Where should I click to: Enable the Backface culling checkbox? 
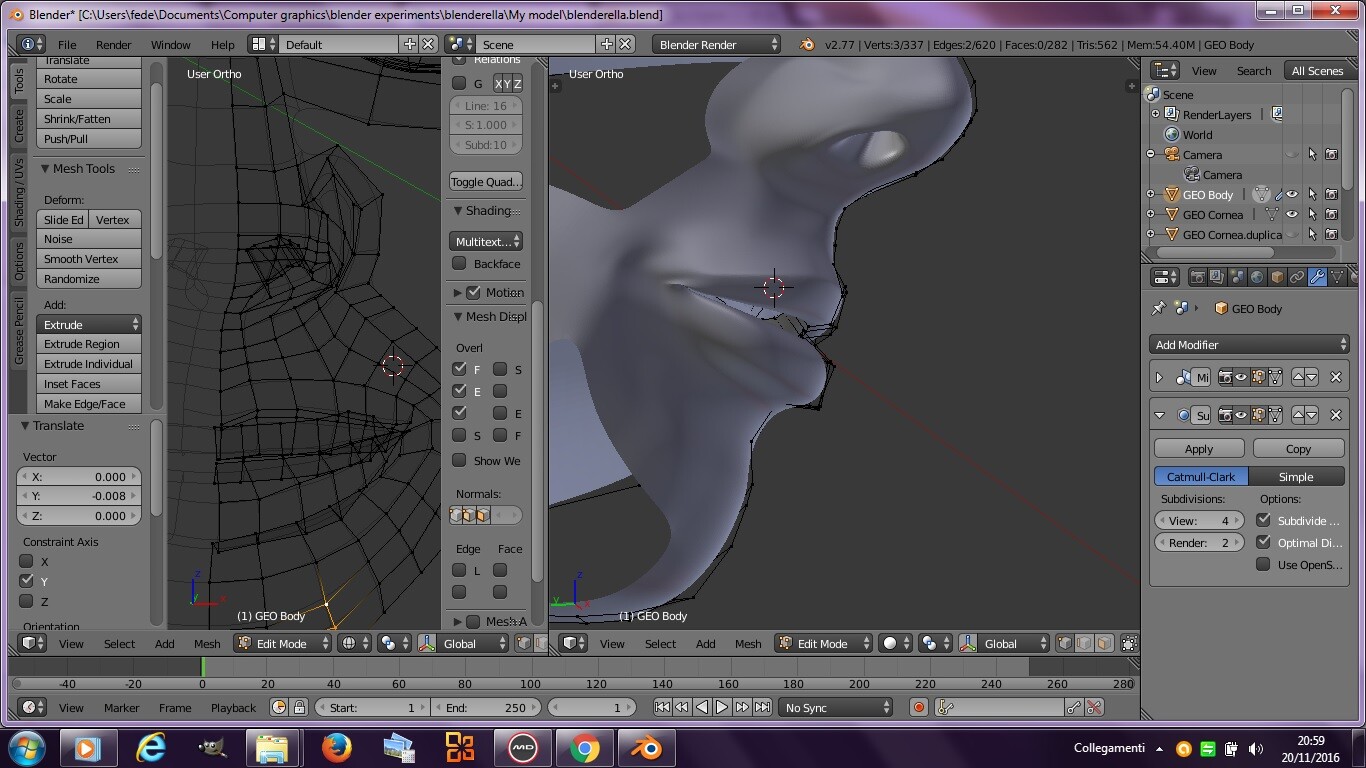459,264
